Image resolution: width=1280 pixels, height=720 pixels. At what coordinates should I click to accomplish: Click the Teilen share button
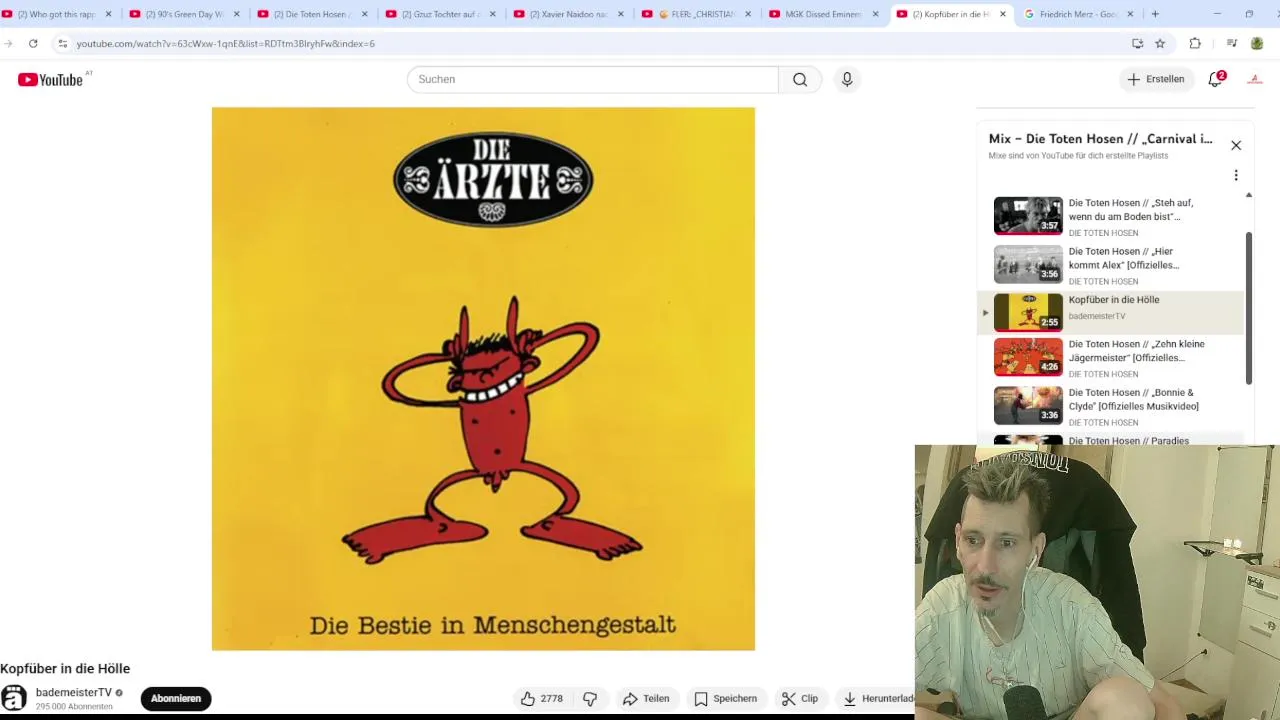pos(646,699)
